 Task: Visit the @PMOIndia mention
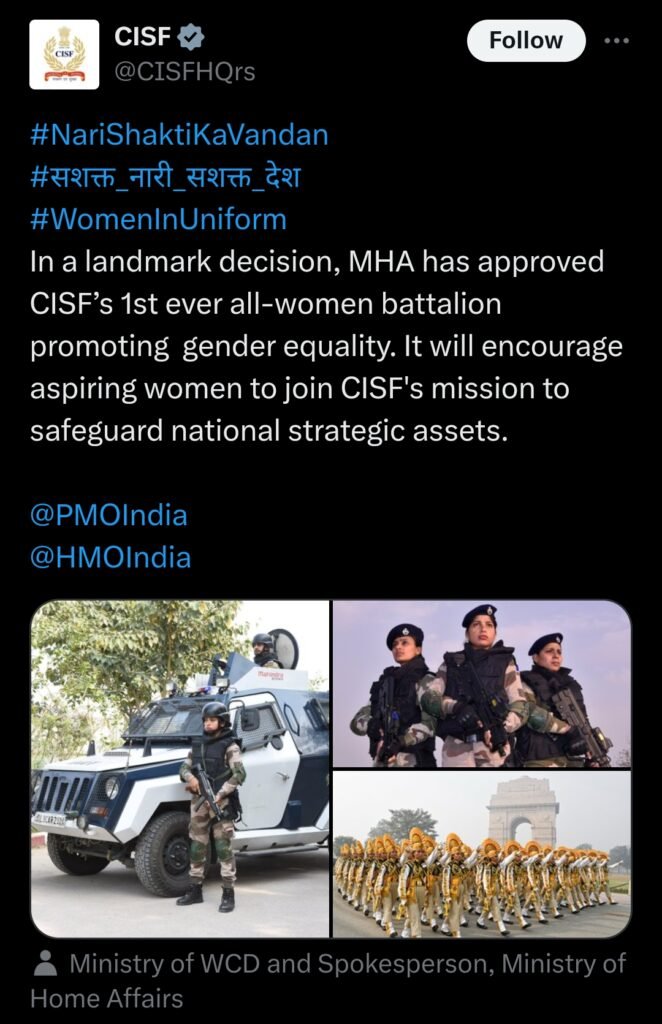tap(109, 515)
